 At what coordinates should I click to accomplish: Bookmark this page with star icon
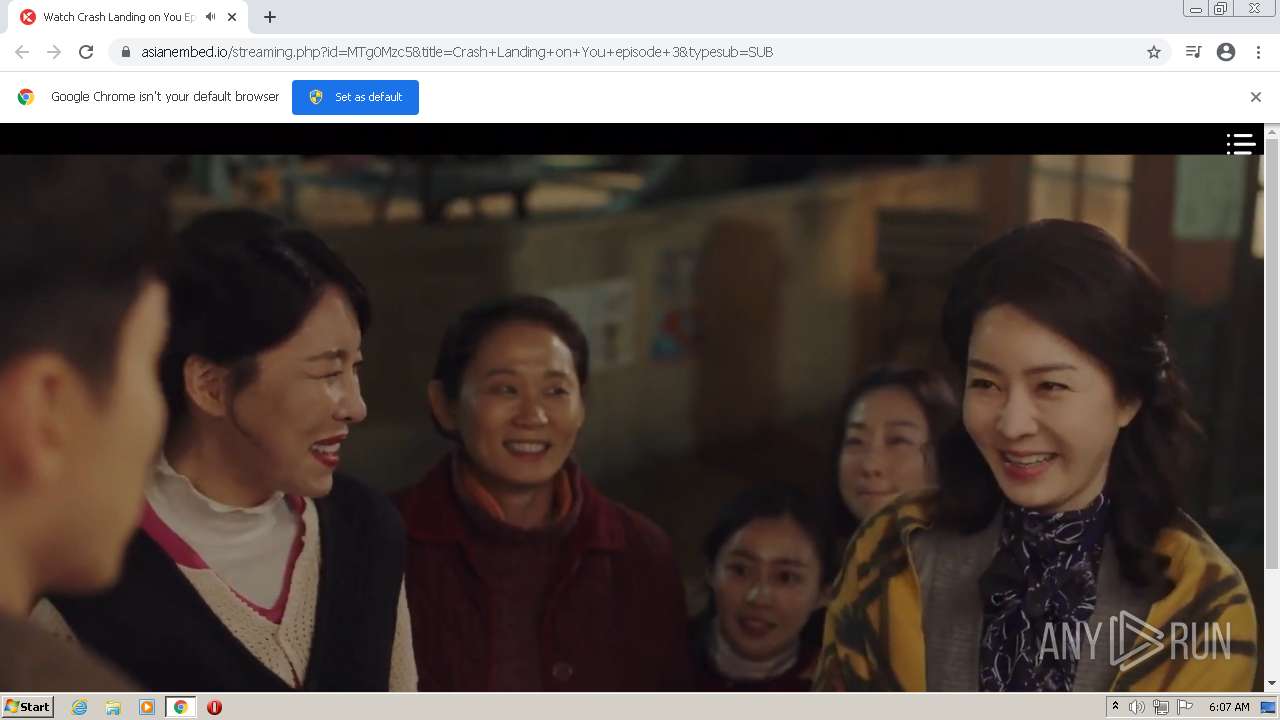[1154, 52]
